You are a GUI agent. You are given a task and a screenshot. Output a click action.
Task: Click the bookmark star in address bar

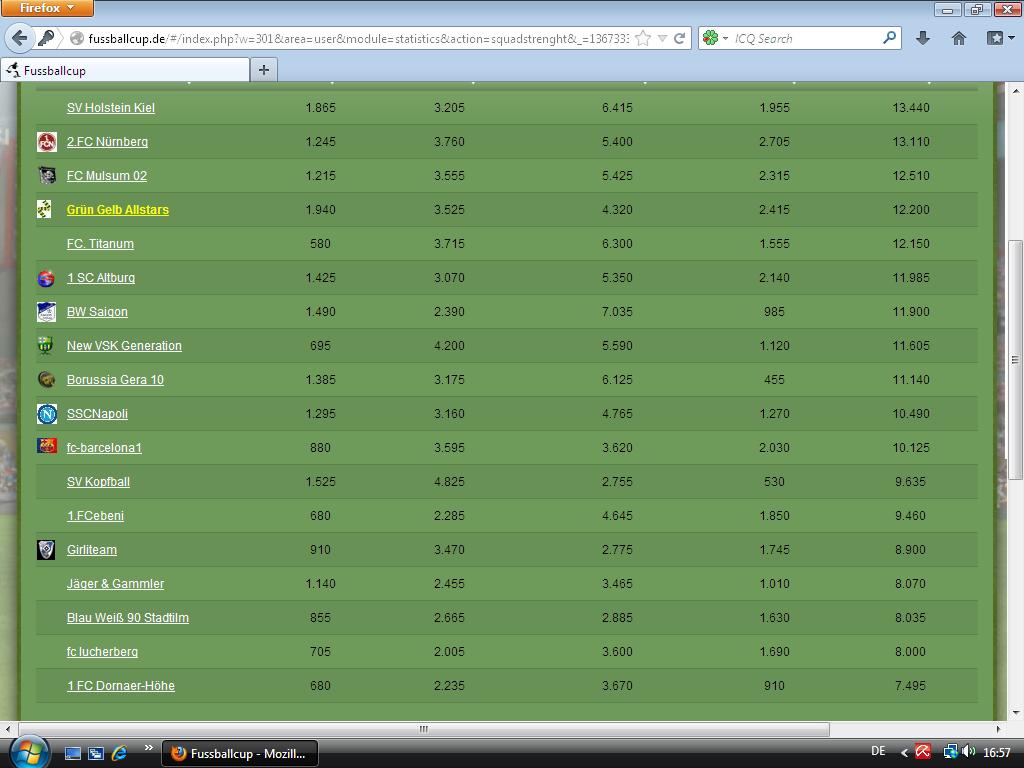pos(643,38)
